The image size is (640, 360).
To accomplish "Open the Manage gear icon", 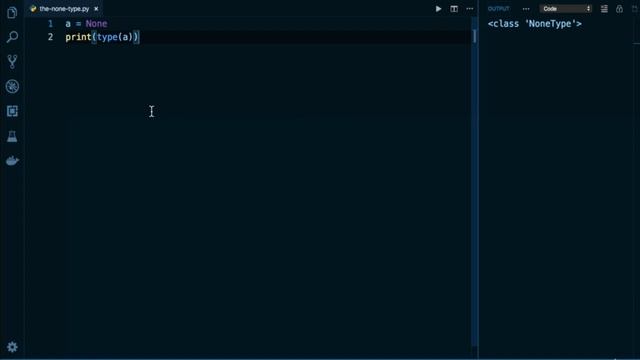I will [12, 347].
